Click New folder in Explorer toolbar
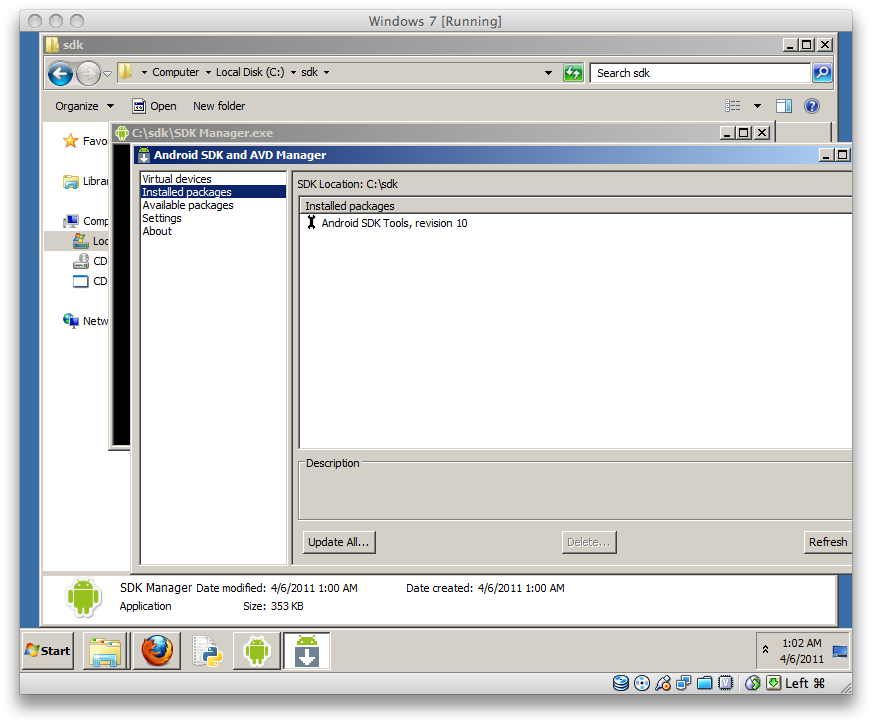 point(219,106)
